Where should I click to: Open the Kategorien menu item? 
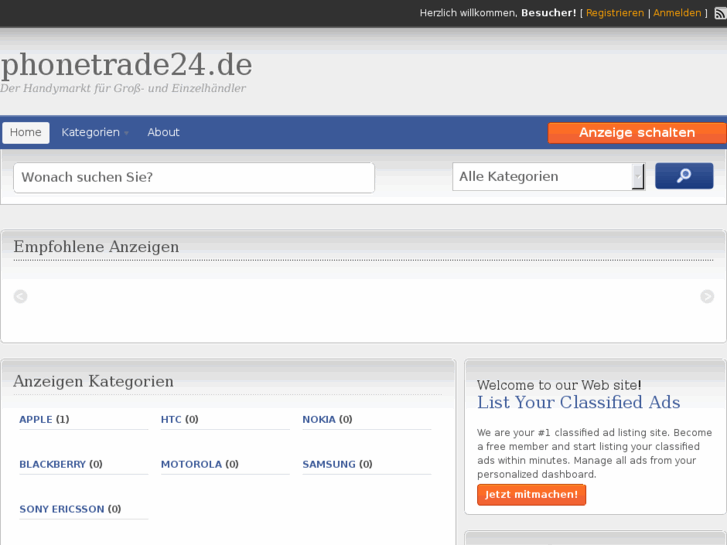(90, 132)
